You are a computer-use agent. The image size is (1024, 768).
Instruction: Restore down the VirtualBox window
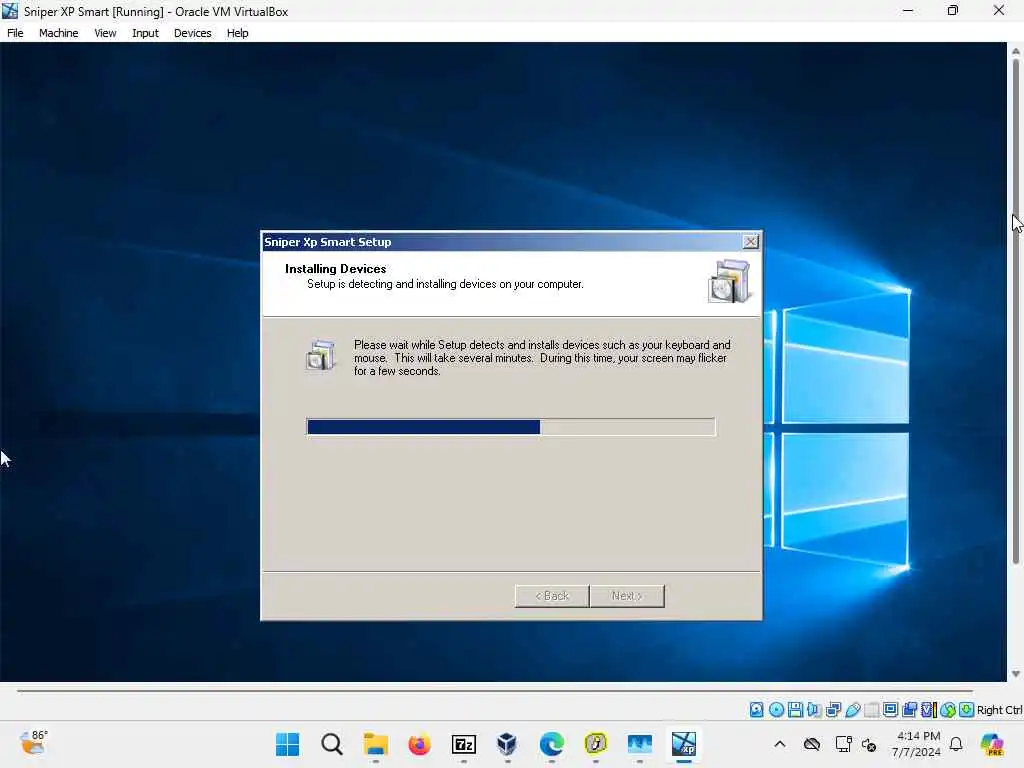953,11
